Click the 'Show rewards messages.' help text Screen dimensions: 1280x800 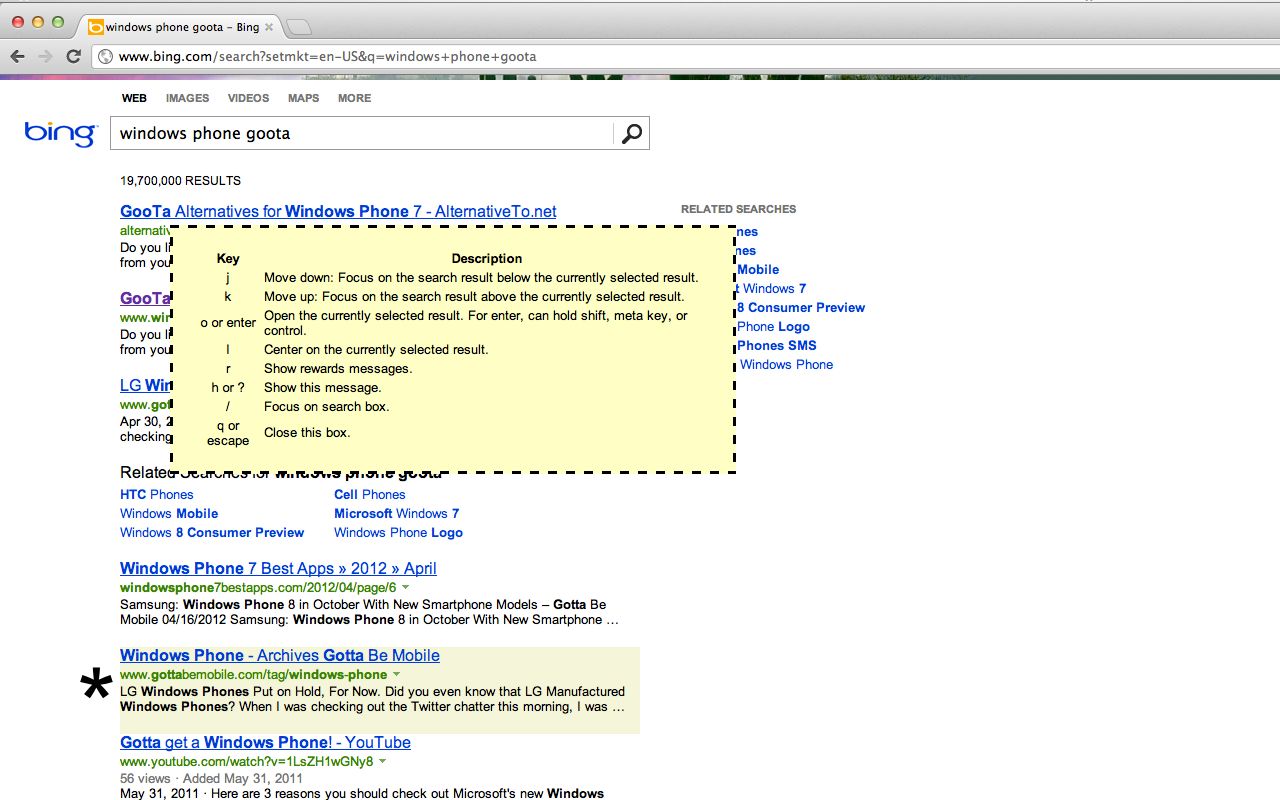click(x=338, y=369)
